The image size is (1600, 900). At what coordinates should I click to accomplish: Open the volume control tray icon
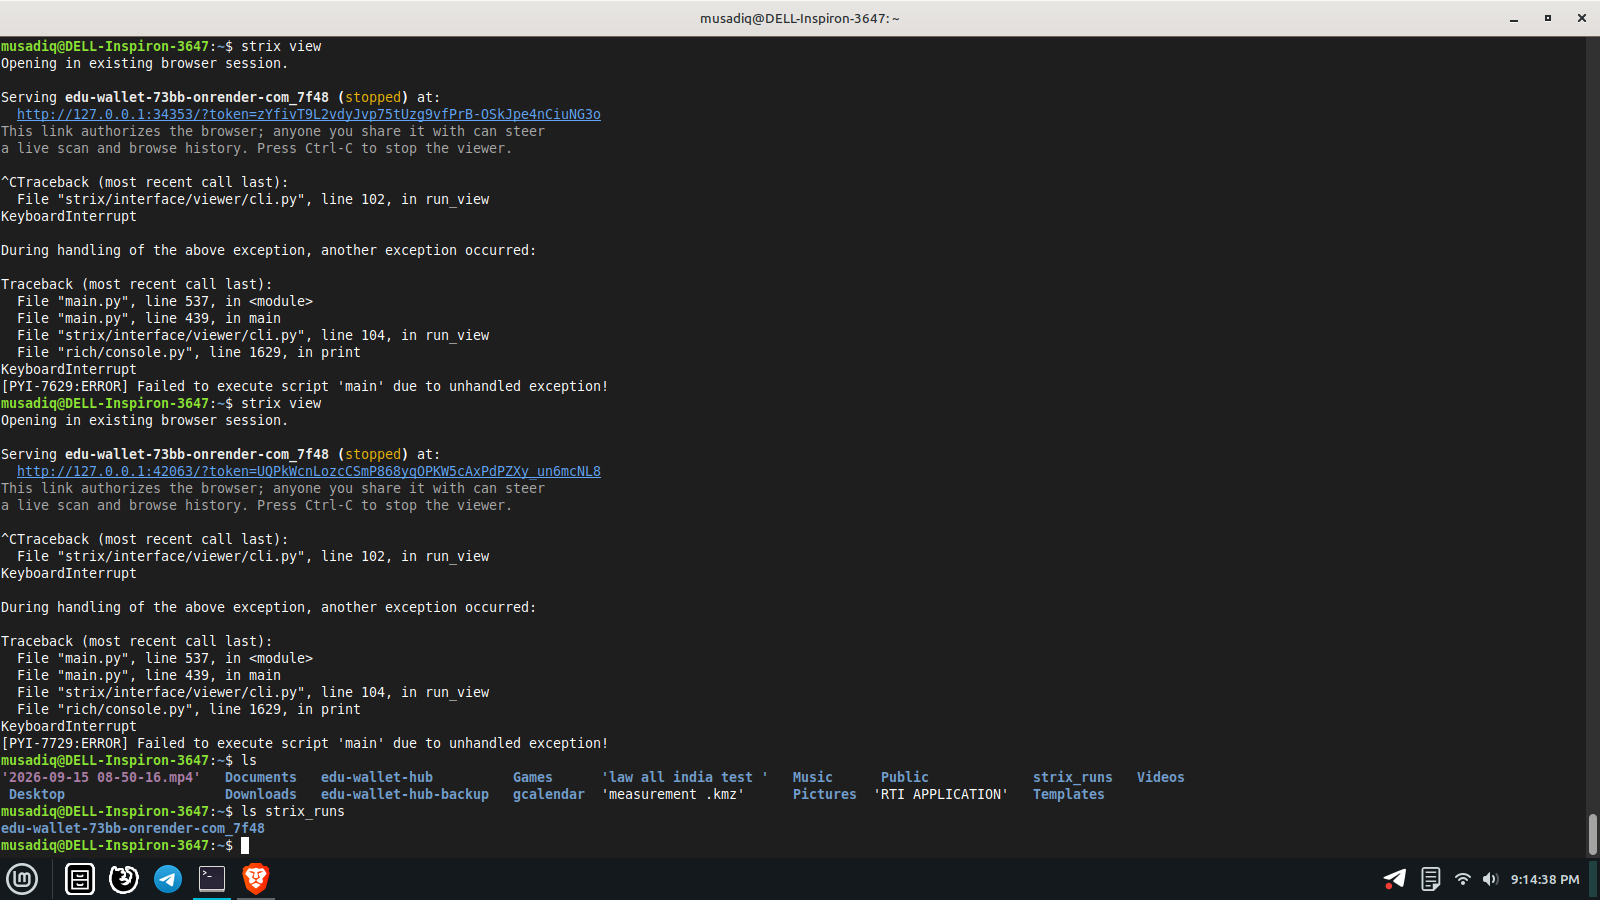click(x=1490, y=879)
